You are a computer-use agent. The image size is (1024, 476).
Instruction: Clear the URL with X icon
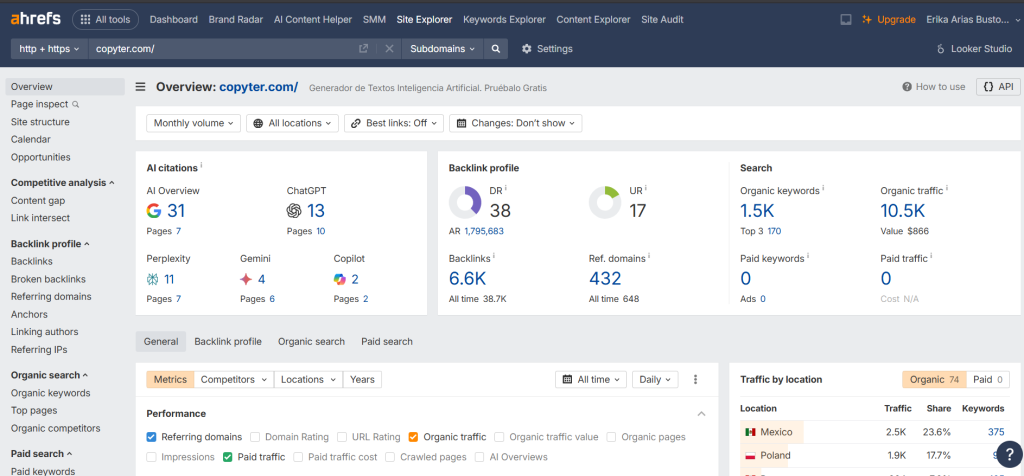pyautogui.click(x=389, y=49)
